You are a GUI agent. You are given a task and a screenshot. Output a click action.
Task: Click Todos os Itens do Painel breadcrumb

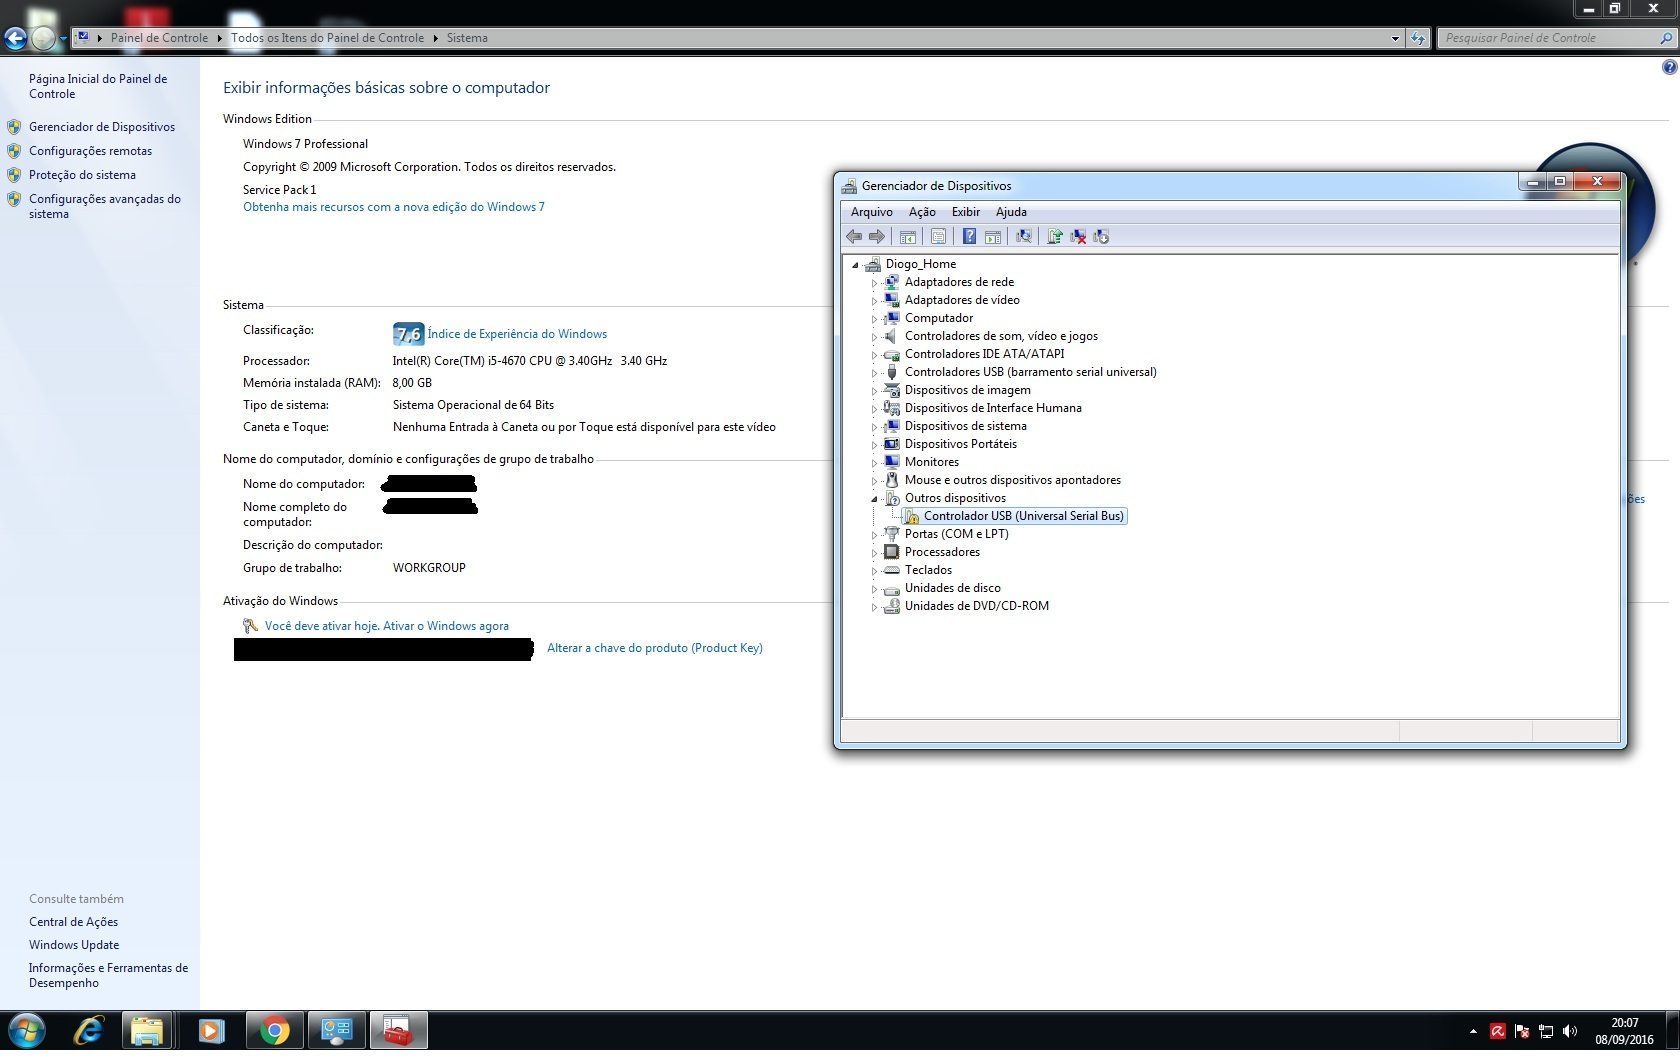(x=327, y=38)
